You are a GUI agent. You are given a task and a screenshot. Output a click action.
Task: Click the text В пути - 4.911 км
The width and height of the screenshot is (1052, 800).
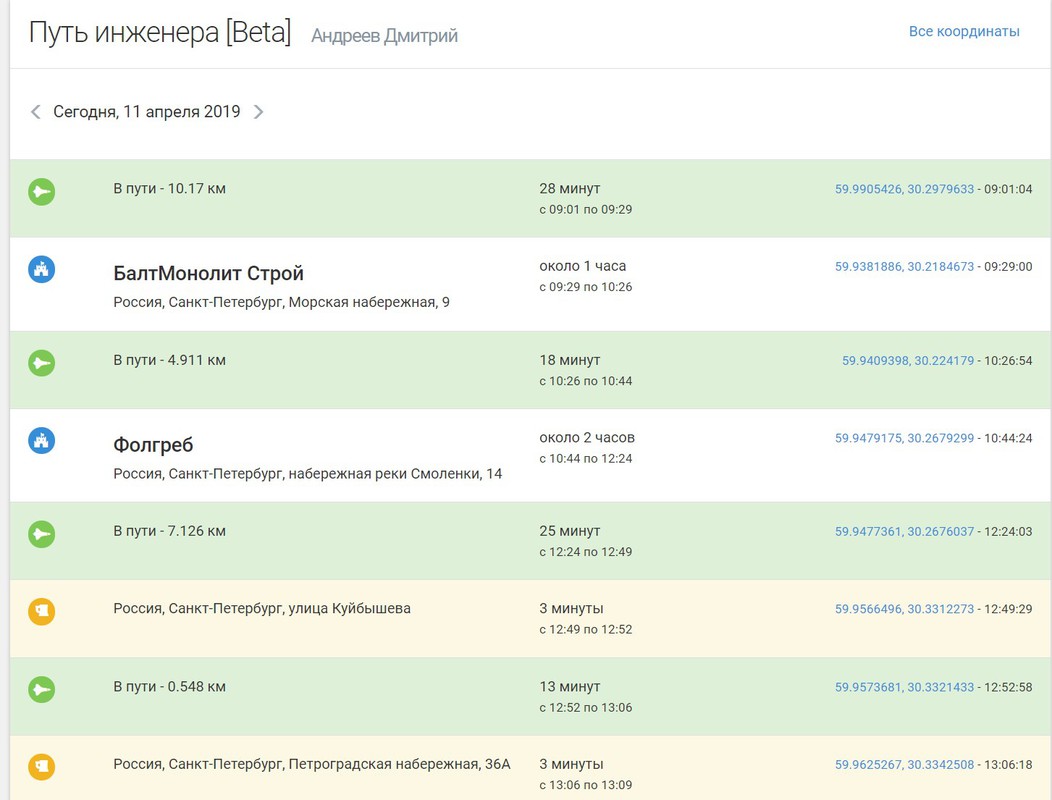[169, 360]
